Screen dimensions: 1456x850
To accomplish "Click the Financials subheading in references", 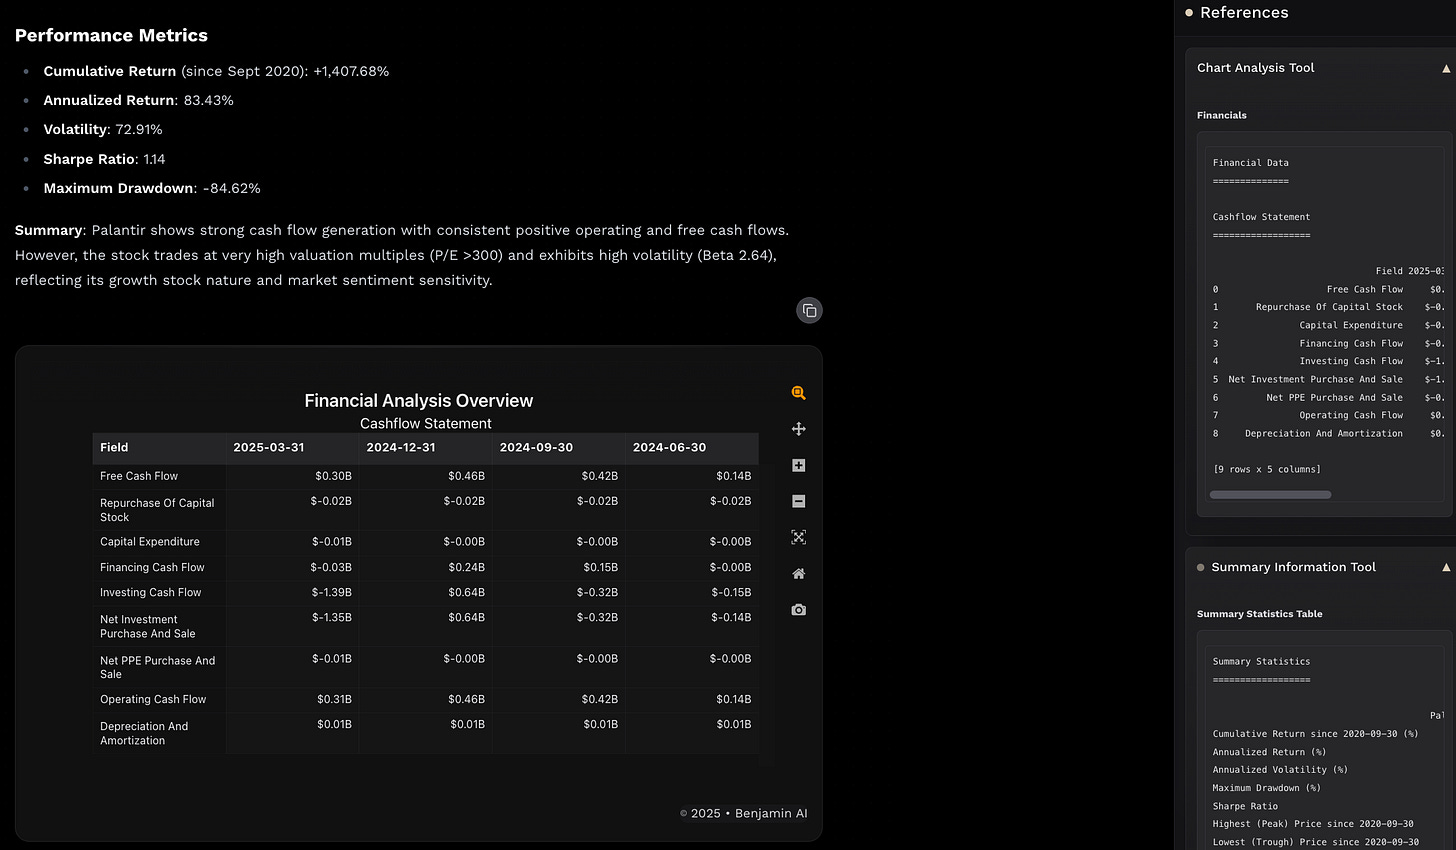I will (1222, 115).
